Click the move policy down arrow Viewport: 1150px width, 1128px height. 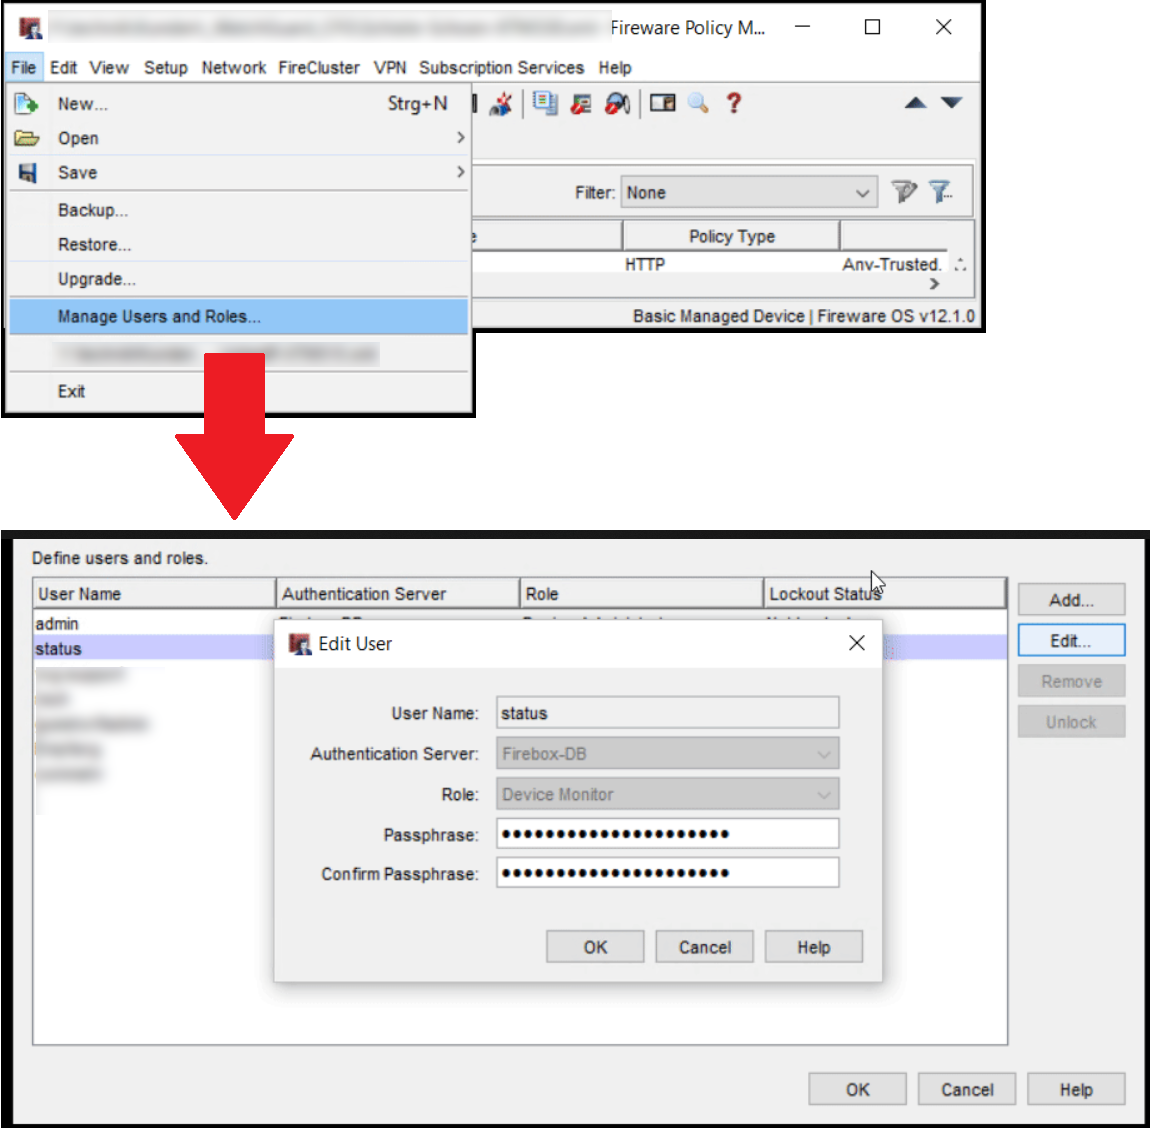pos(951,103)
